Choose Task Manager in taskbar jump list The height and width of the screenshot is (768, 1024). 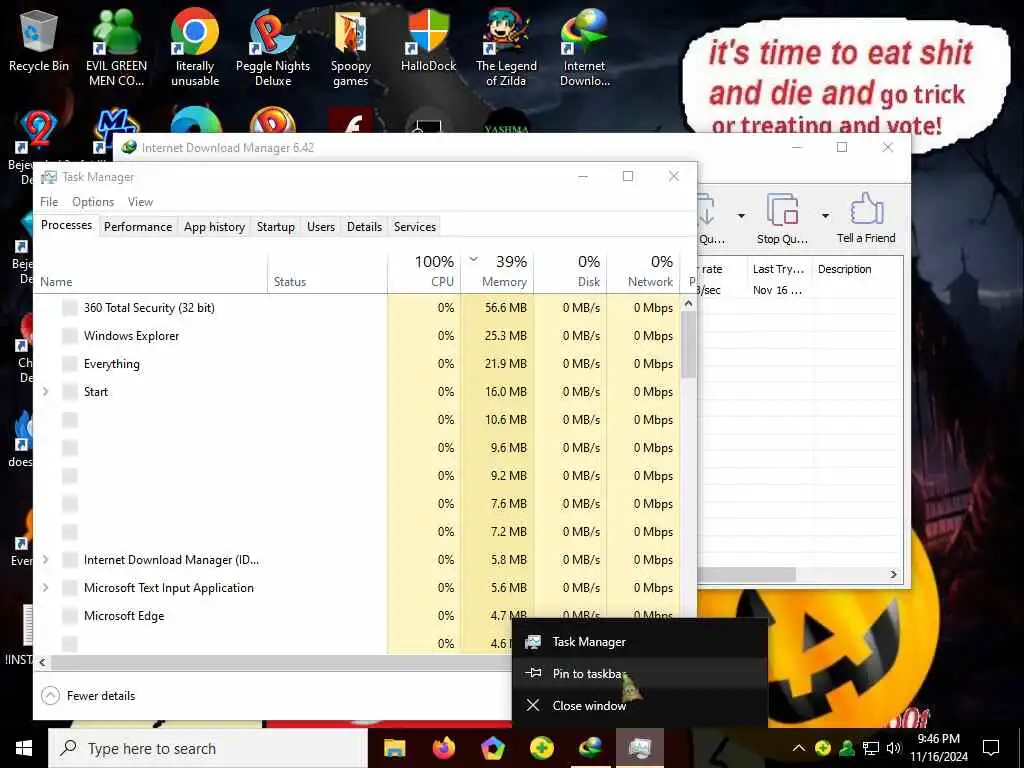(x=640, y=642)
